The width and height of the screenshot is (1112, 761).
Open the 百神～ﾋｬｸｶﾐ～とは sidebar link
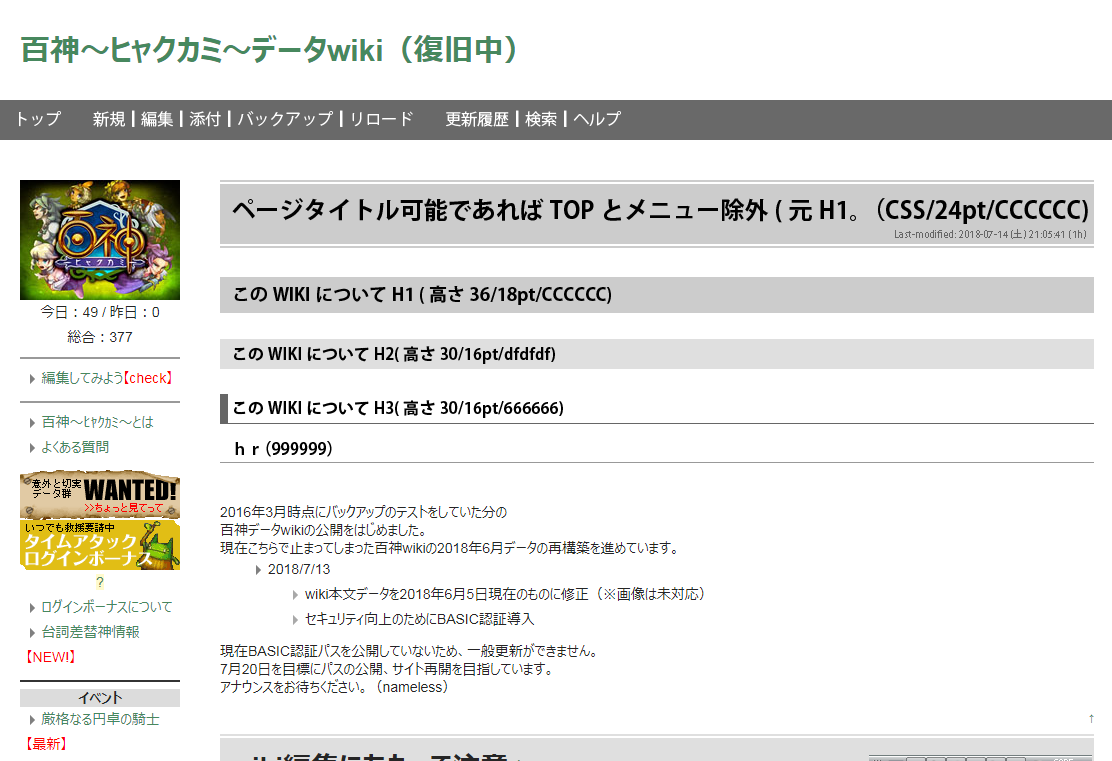point(98,422)
